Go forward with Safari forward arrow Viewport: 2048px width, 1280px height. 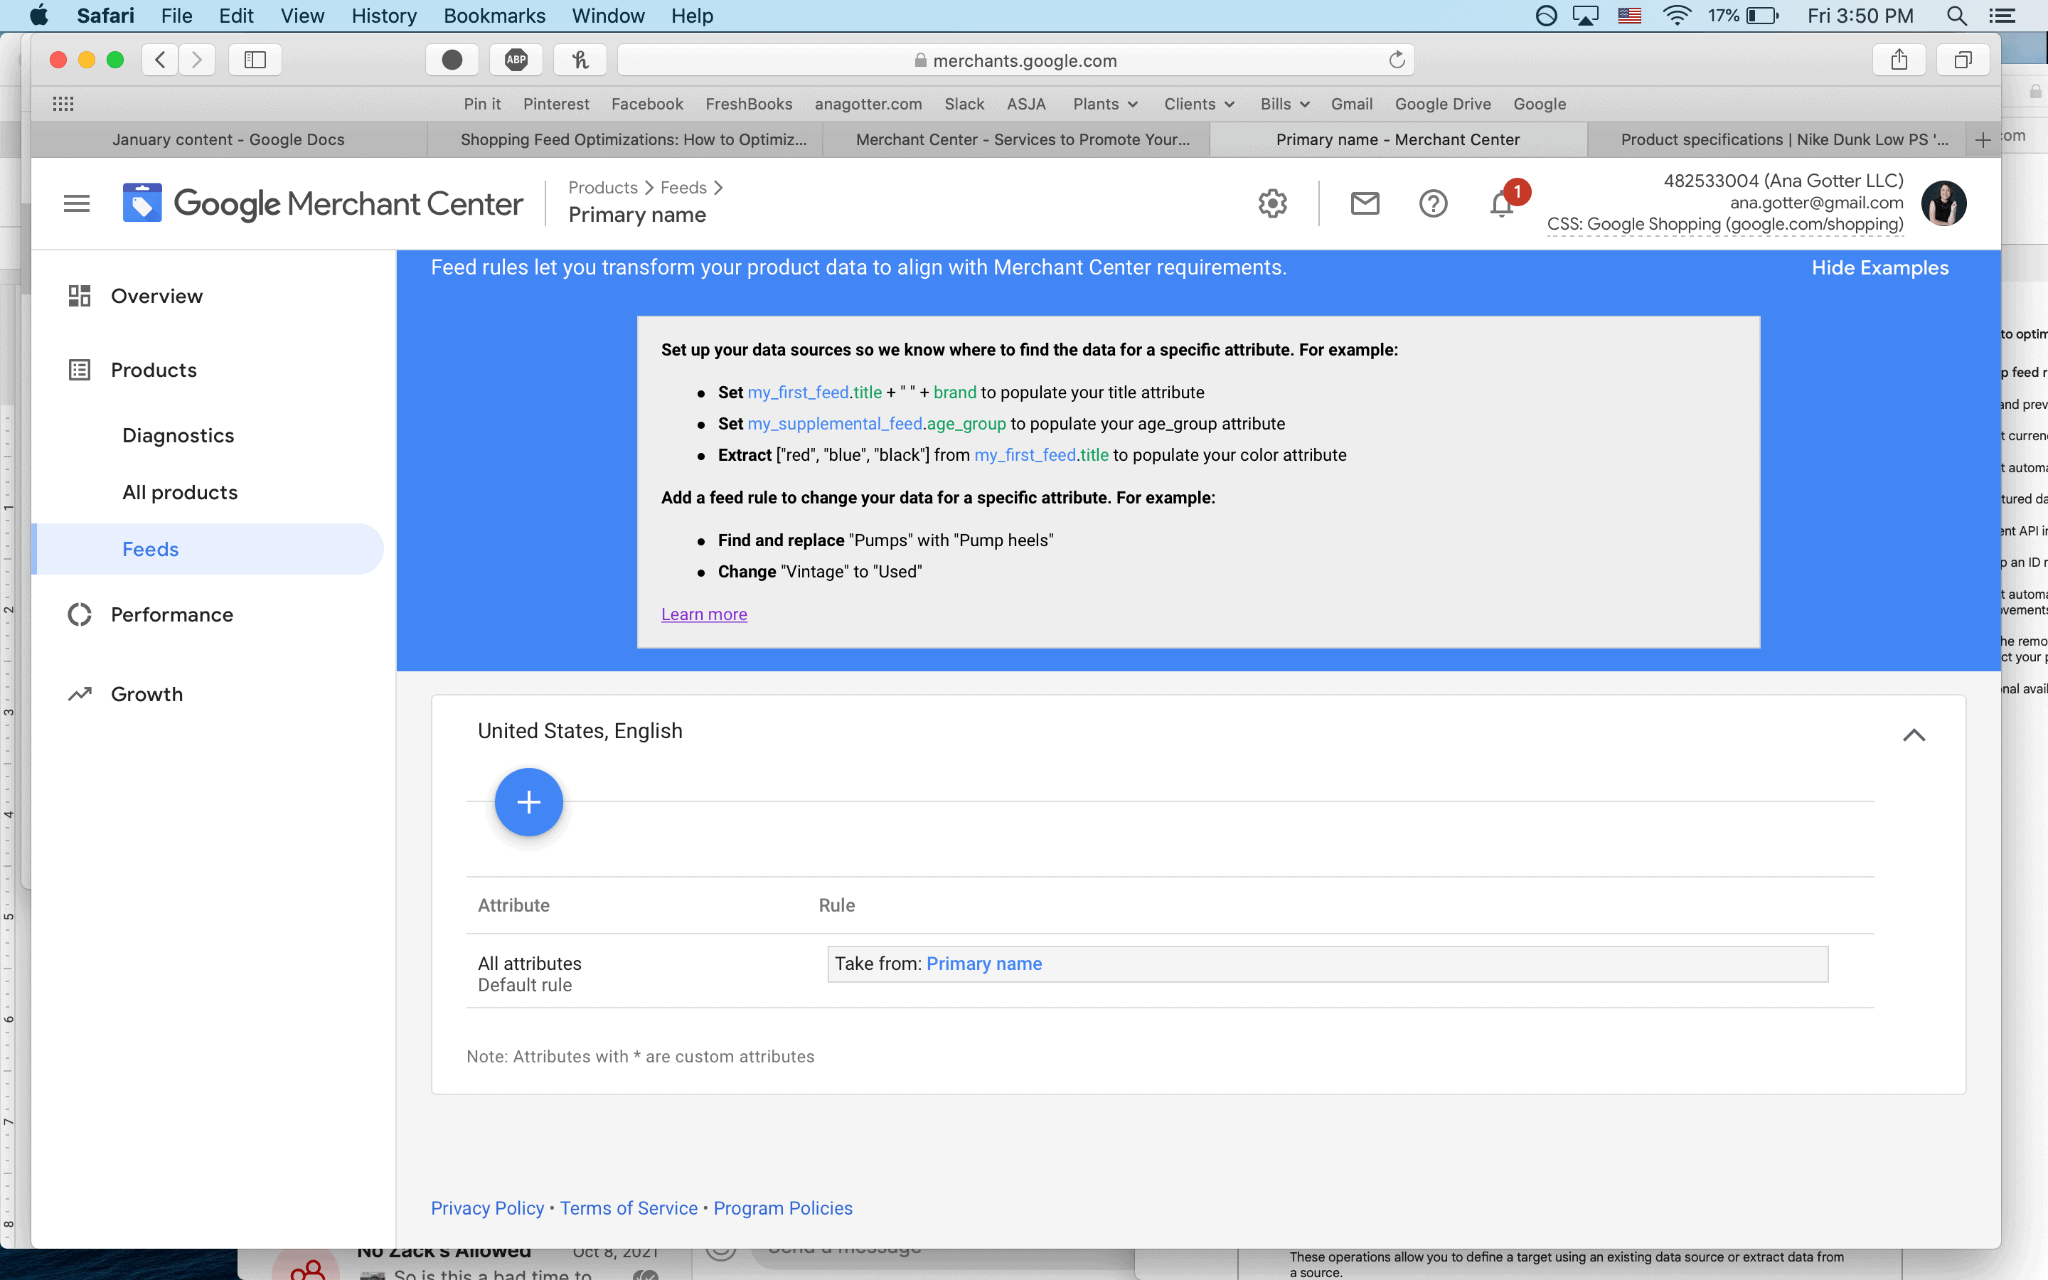(197, 60)
